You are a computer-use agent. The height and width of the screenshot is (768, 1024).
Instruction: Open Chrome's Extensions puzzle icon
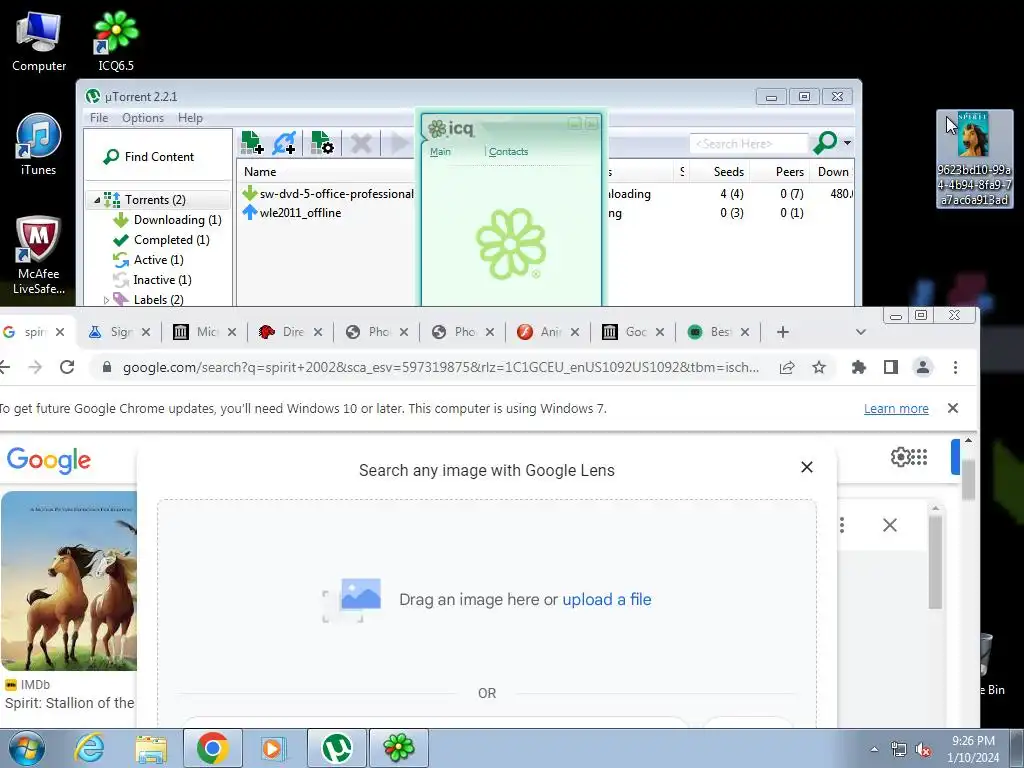click(x=859, y=367)
